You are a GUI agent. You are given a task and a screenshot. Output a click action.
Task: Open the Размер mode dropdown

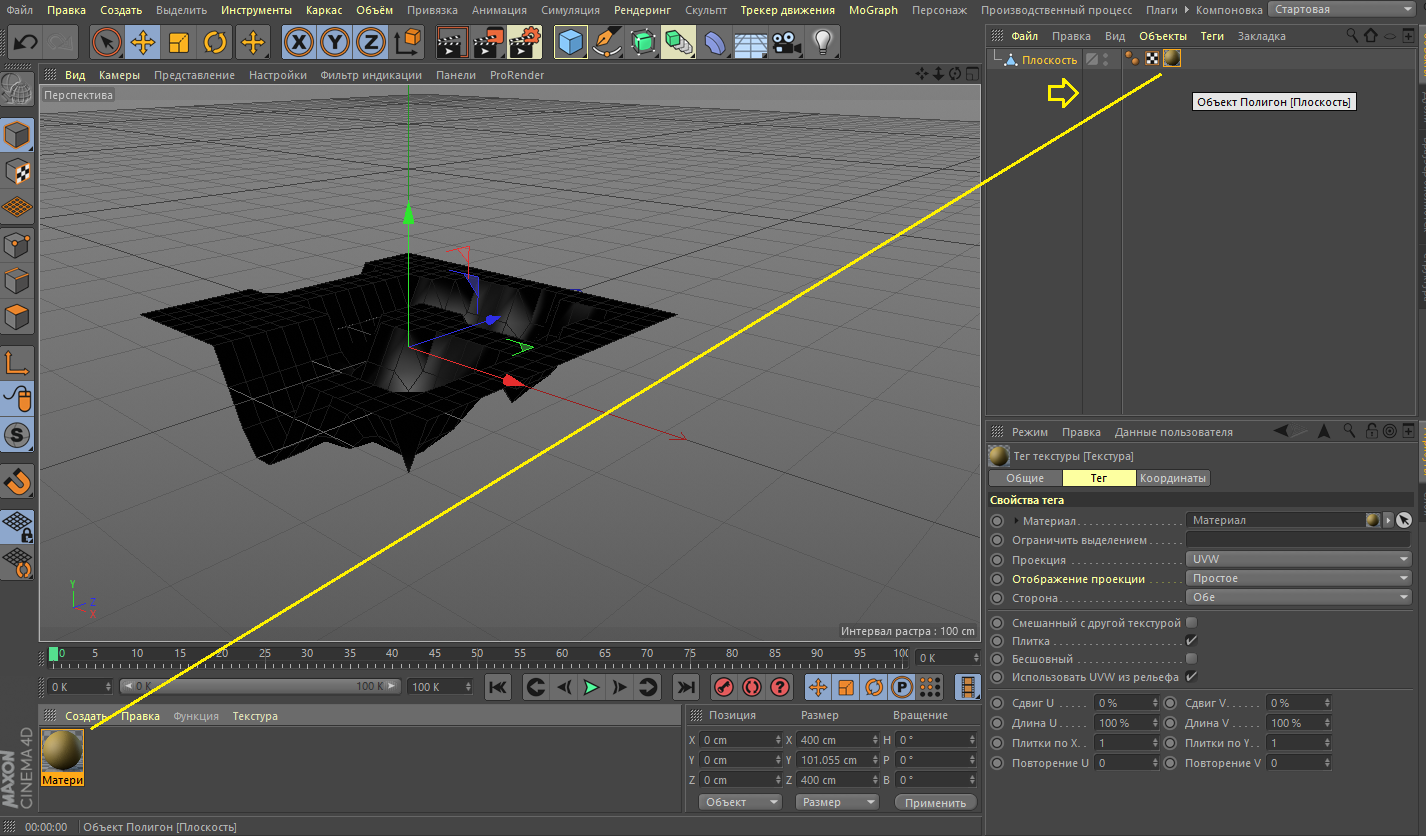(x=837, y=802)
